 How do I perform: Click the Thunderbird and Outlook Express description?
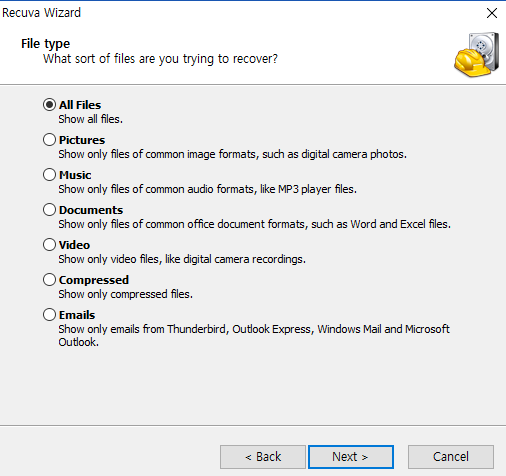254,336
